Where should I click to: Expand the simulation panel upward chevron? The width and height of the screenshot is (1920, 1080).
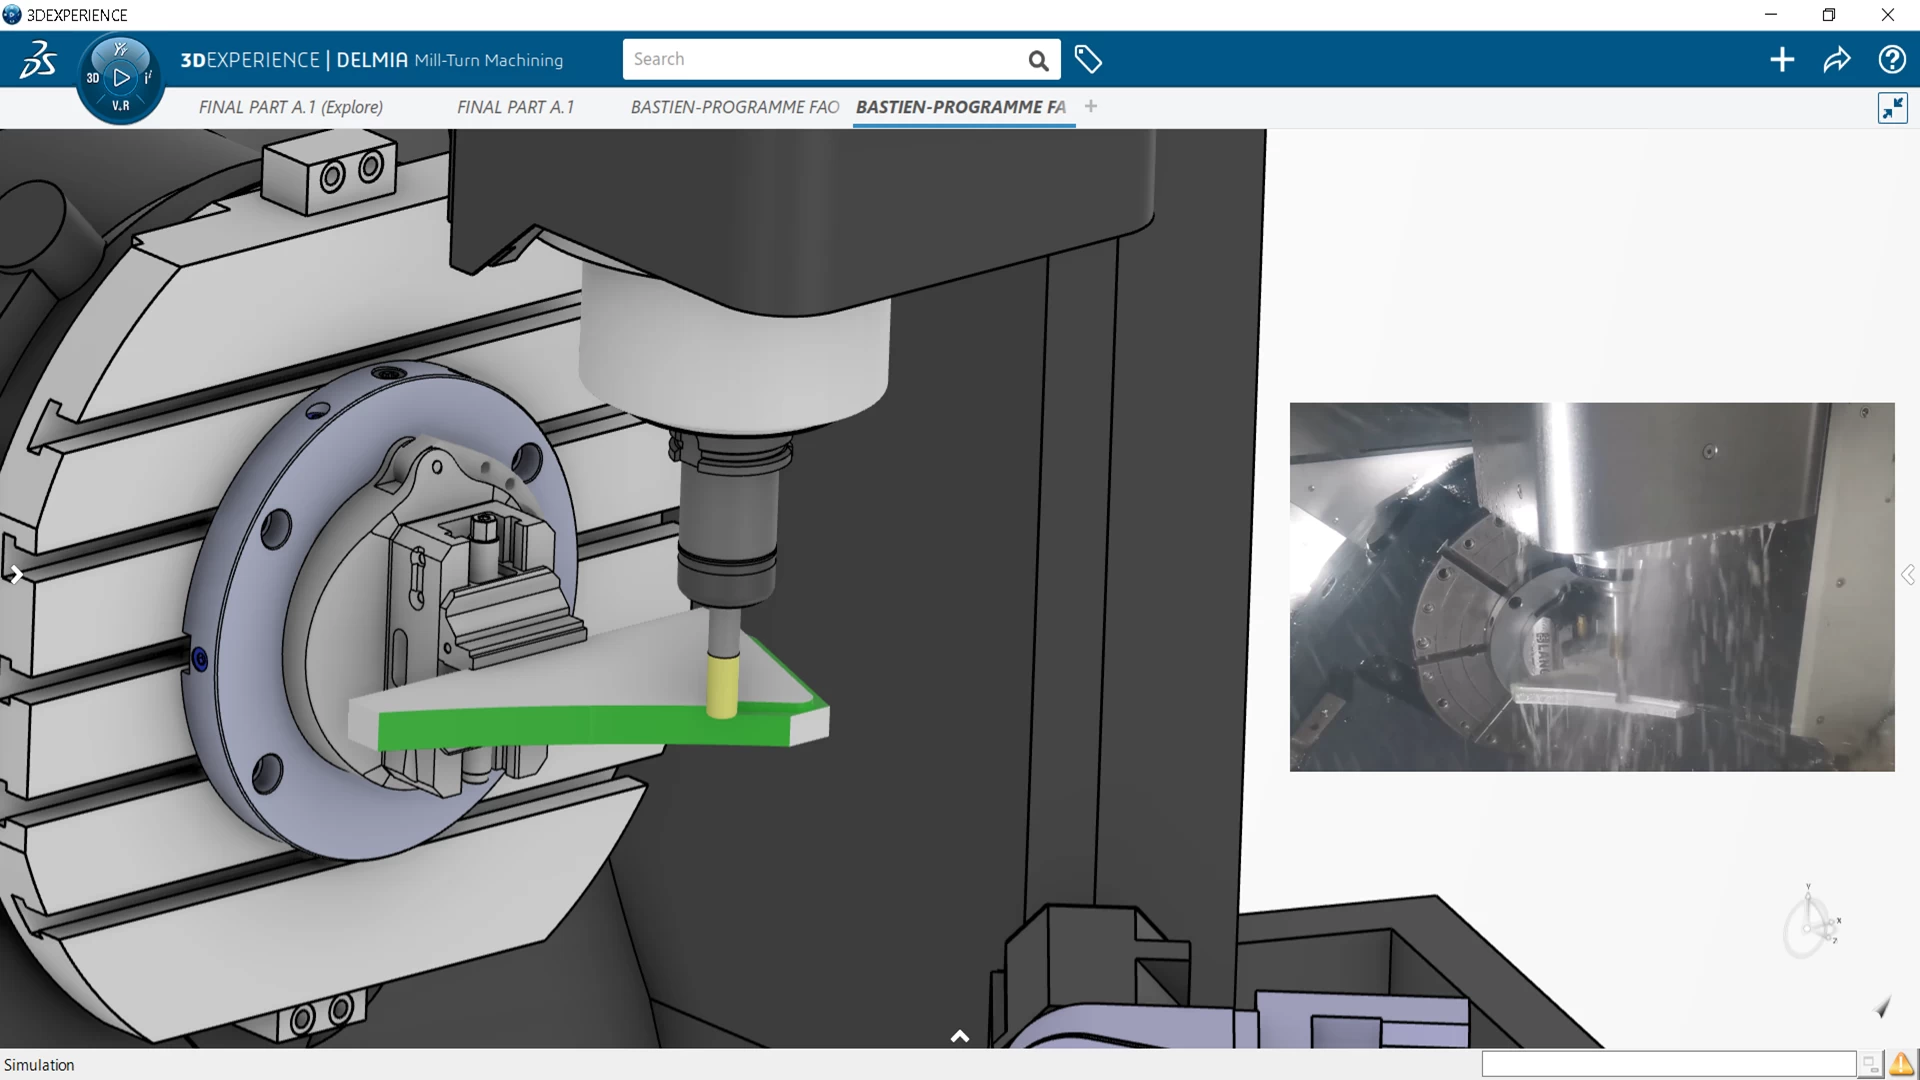(960, 1034)
